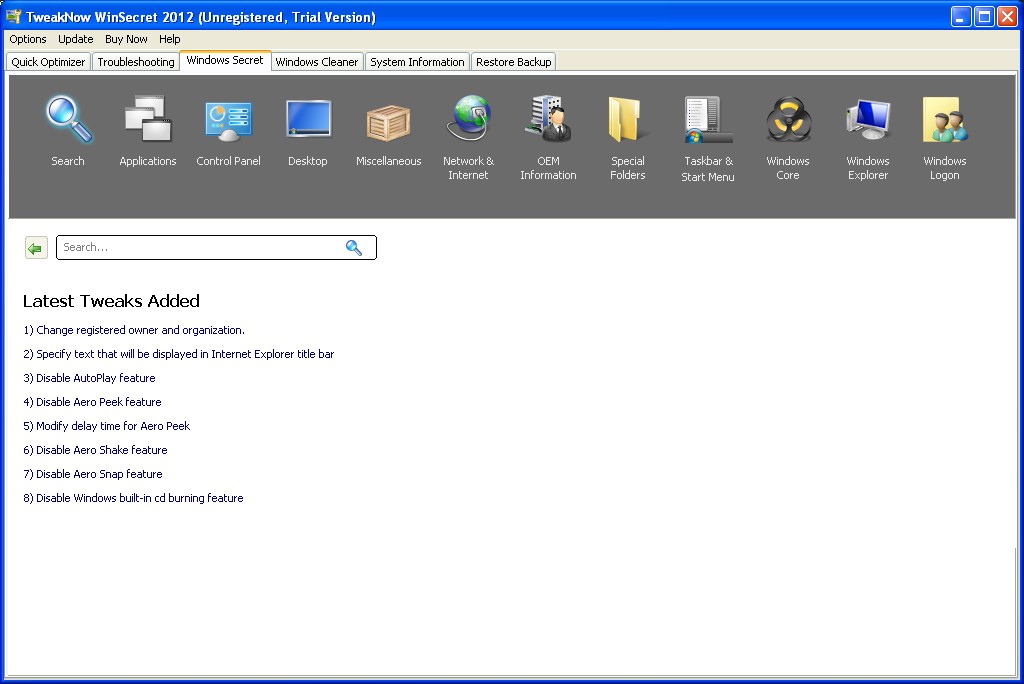Open Internet Explorer title bar text tweak

(x=178, y=354)
